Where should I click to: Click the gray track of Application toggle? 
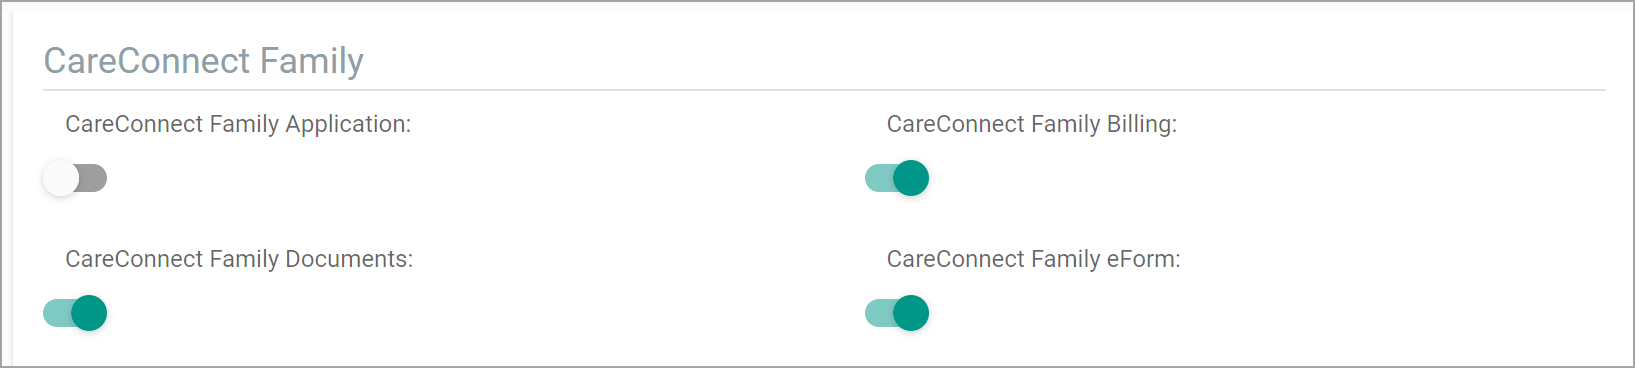pos(93,178)
